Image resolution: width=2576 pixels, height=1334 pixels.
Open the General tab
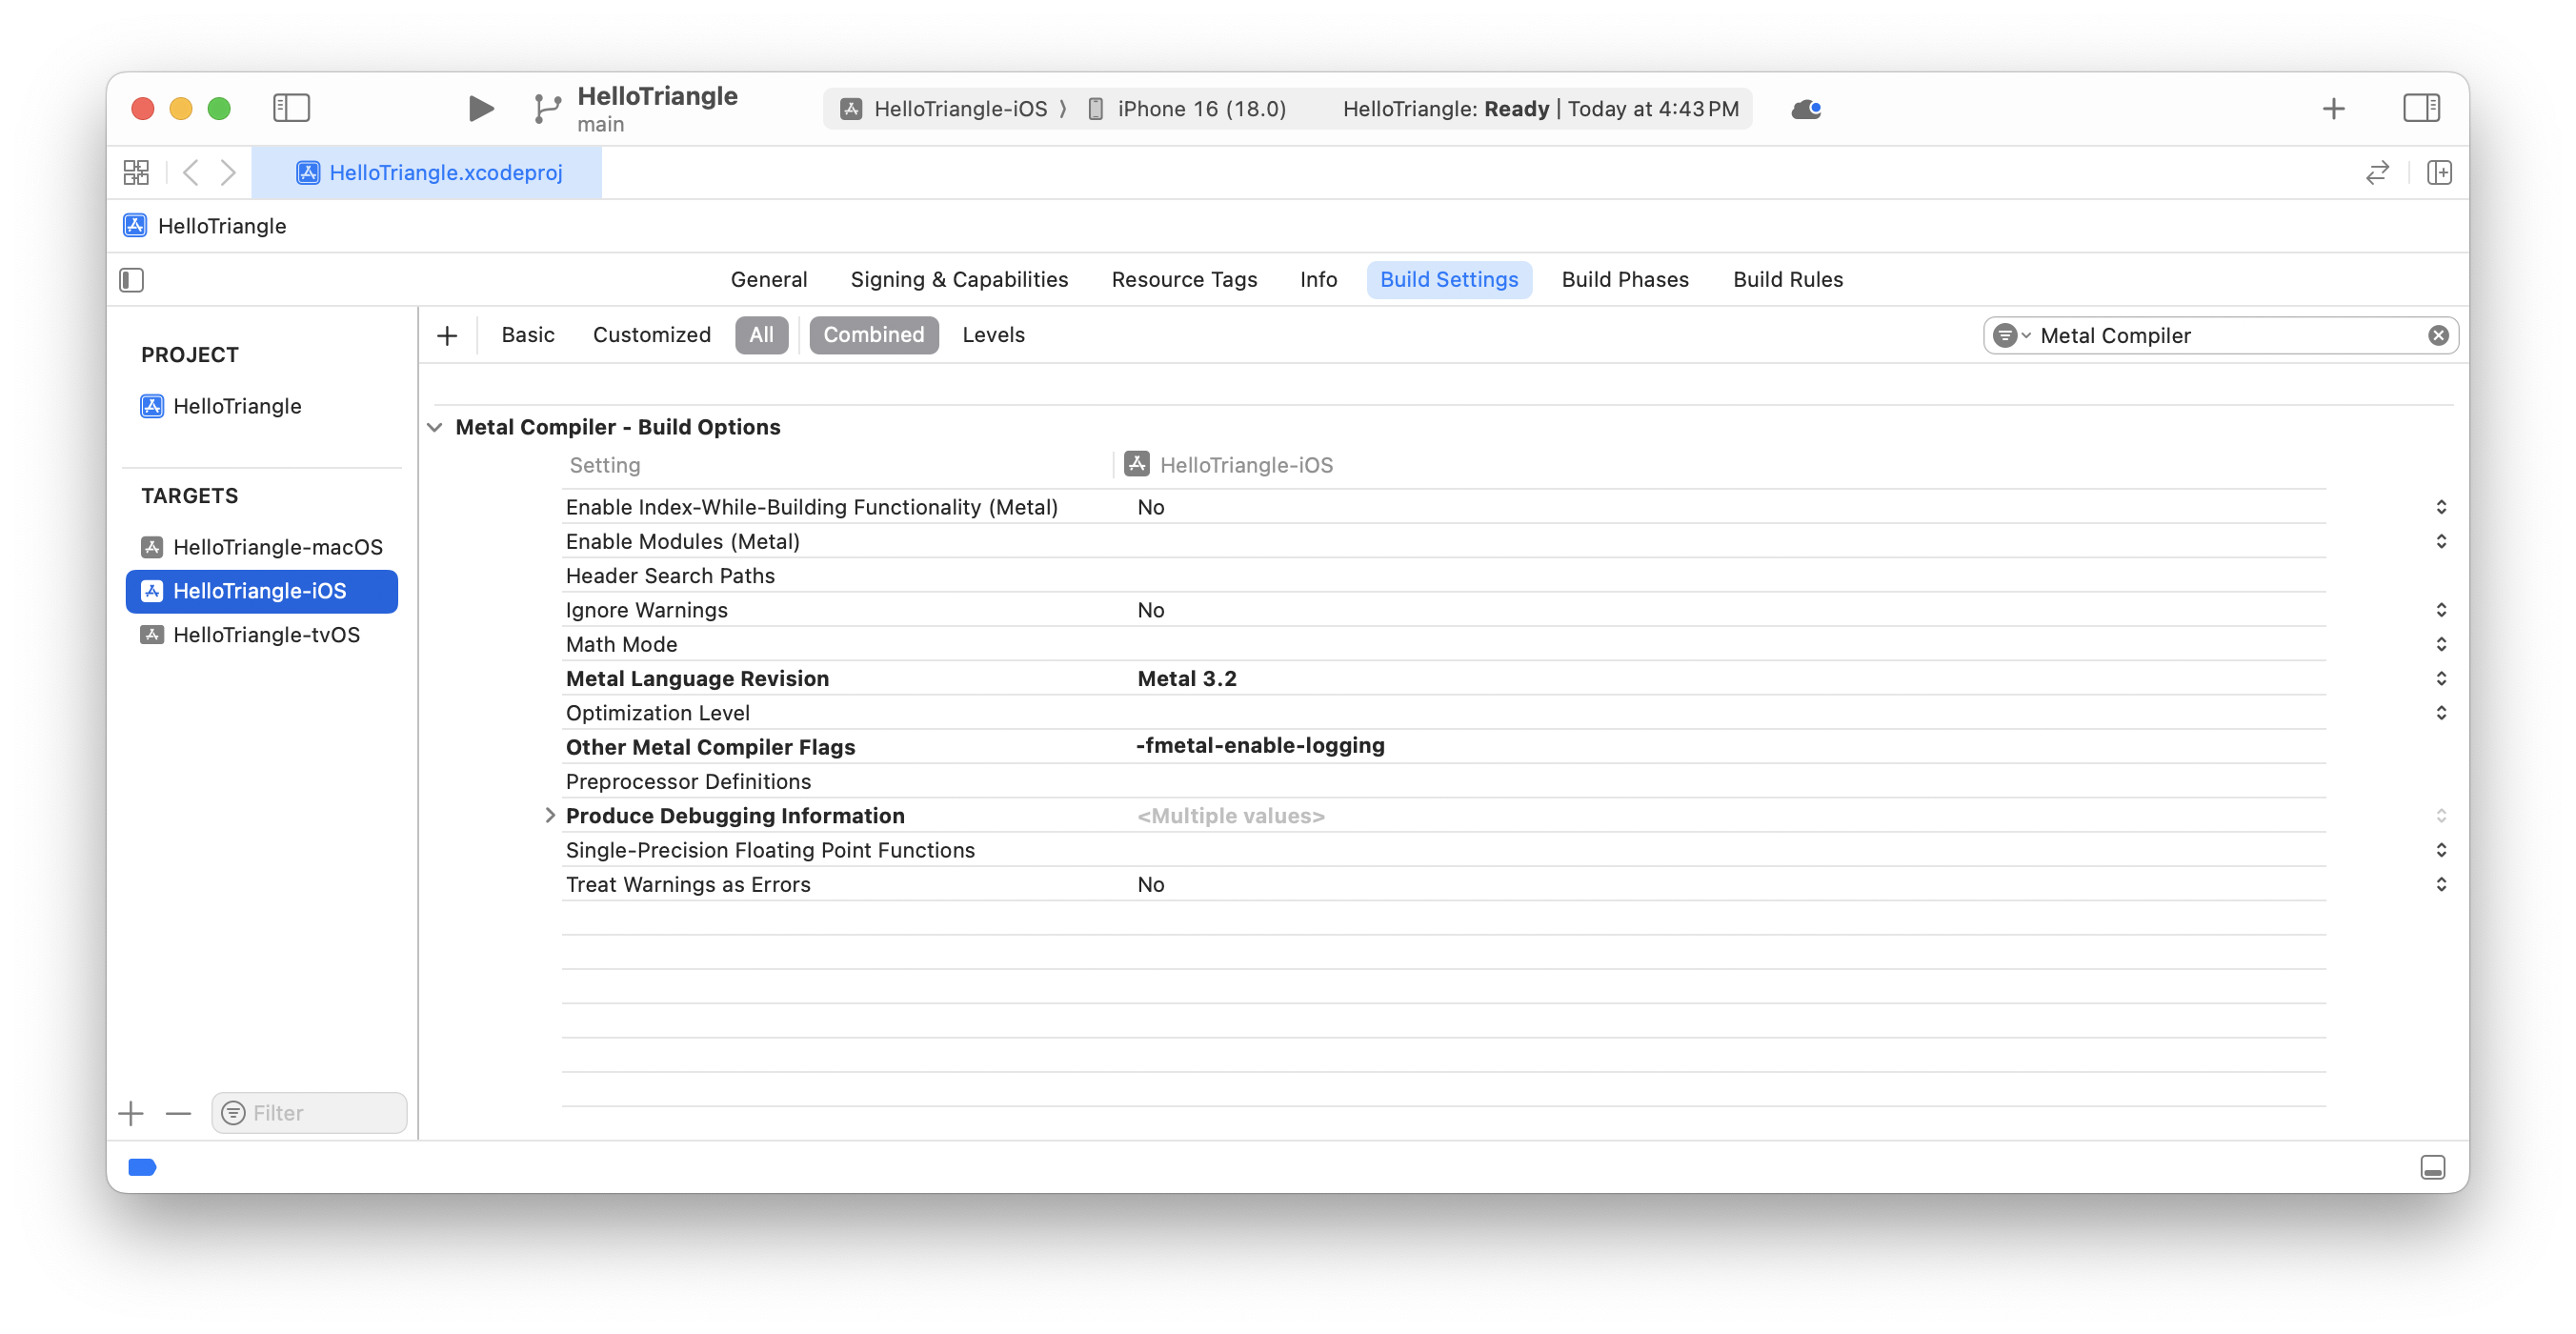[768, 280]
